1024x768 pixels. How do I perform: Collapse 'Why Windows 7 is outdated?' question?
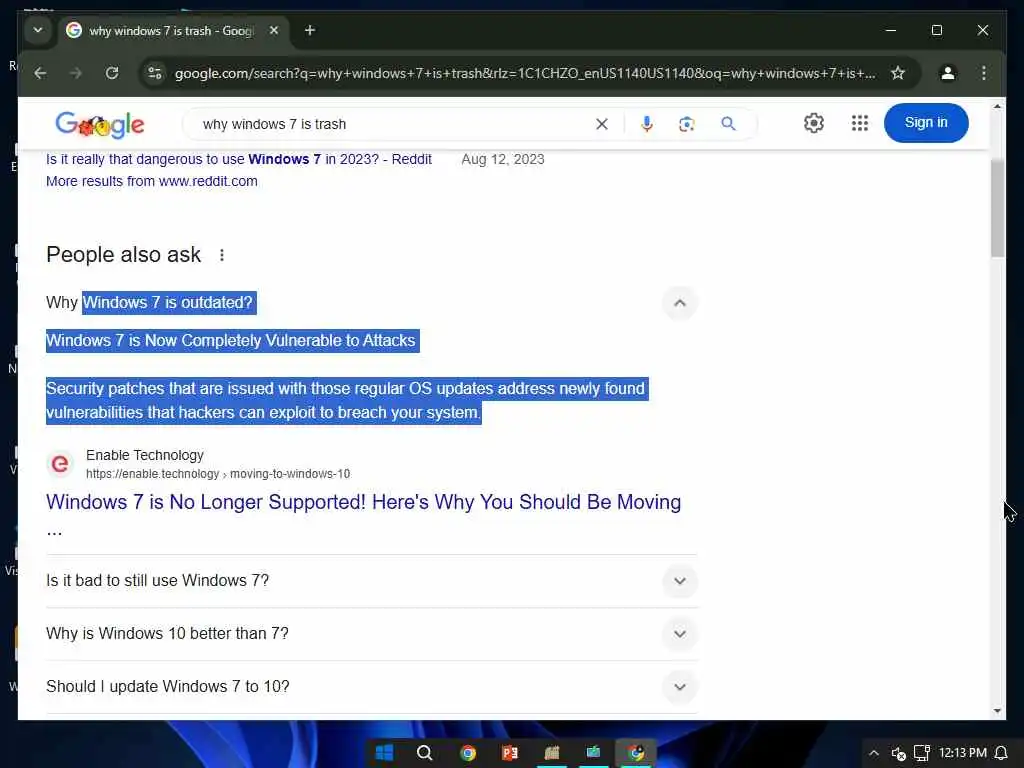pyautogui.click(x=680, y=303)
